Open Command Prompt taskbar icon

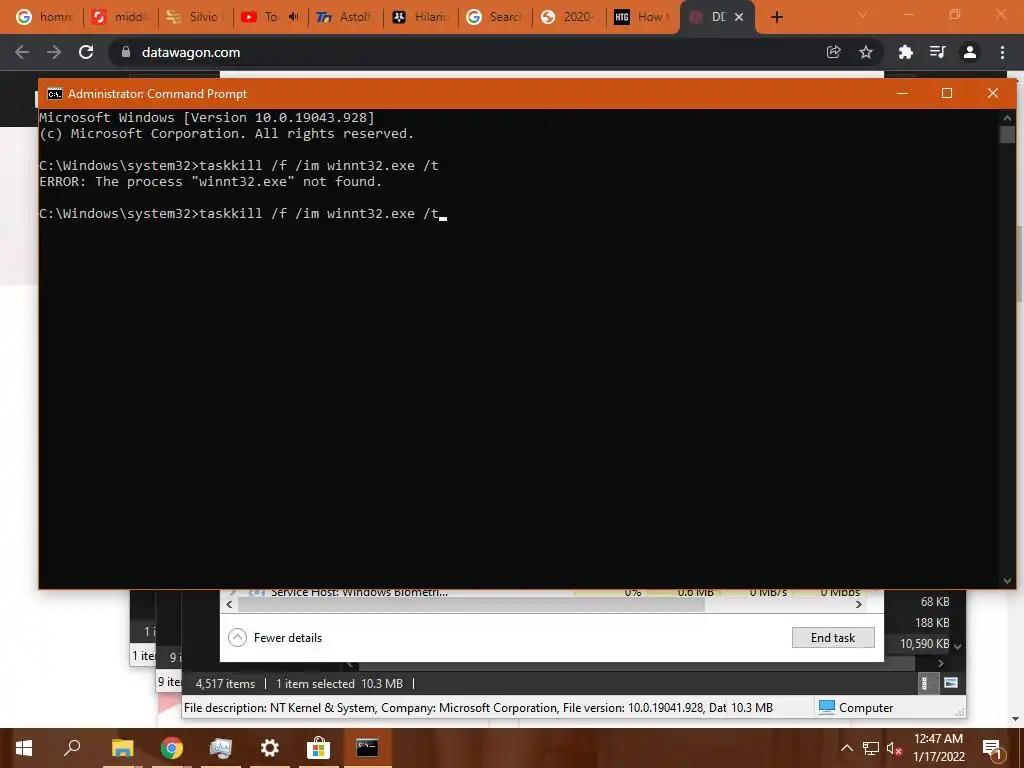367,748
